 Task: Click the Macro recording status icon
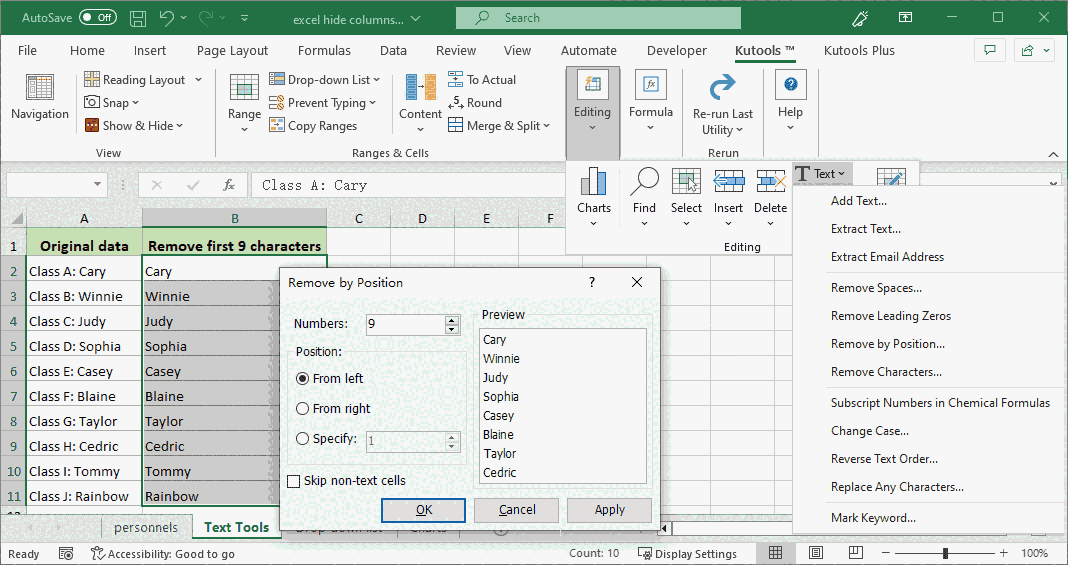click(66, 553)
